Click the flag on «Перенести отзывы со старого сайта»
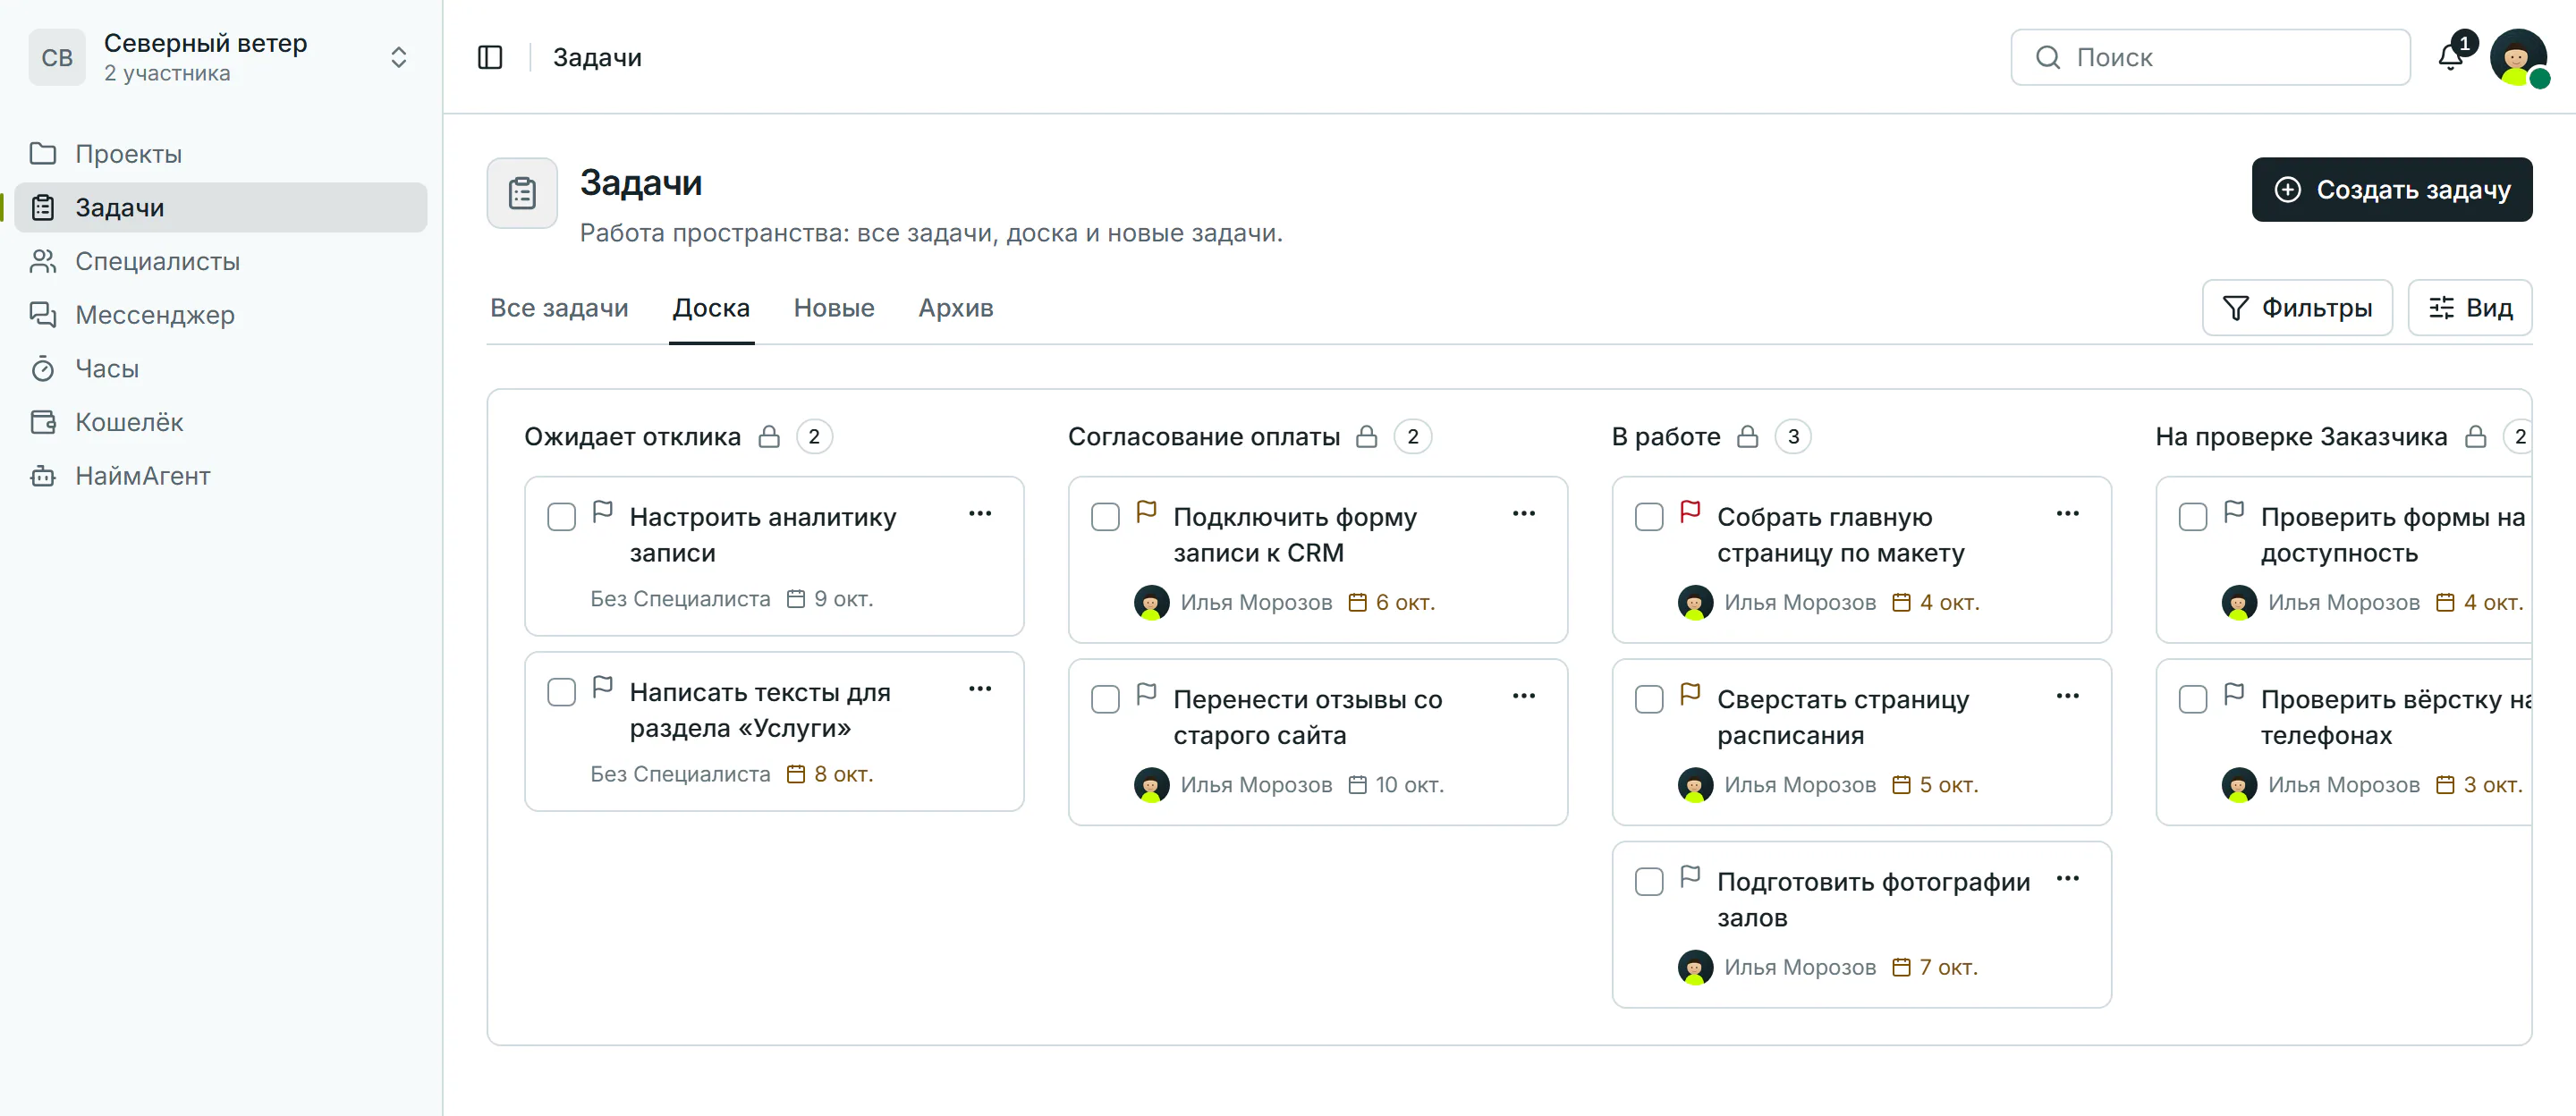Image resolution: width=2576 pixels, height=1116 pixels. click(1146, 694)
